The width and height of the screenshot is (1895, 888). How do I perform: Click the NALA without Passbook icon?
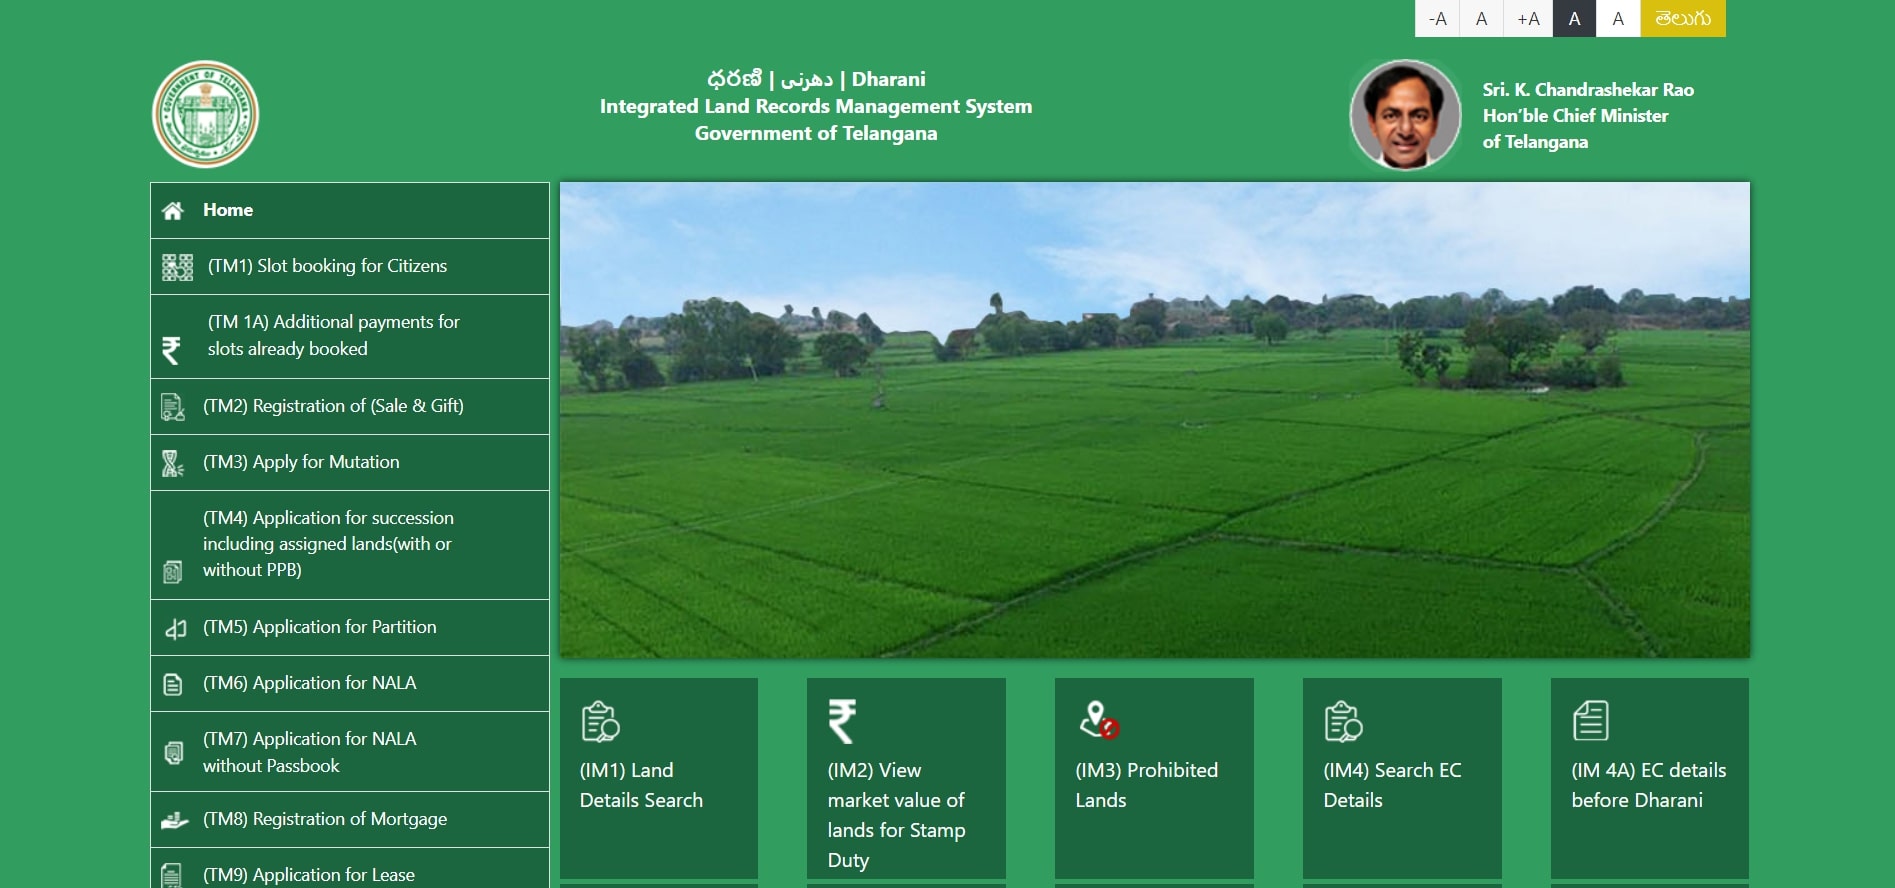(x=173, y=753)
